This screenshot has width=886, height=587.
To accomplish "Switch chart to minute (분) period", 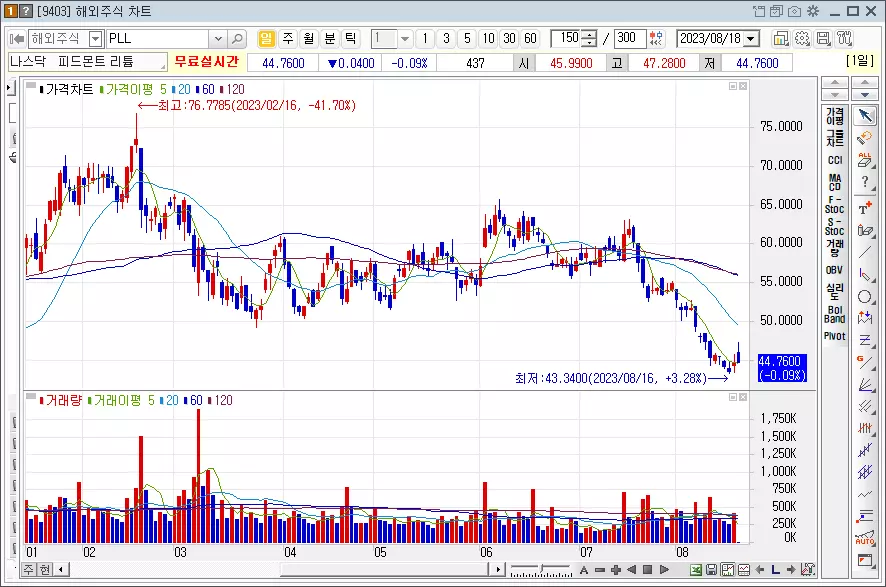I will 330,38.
